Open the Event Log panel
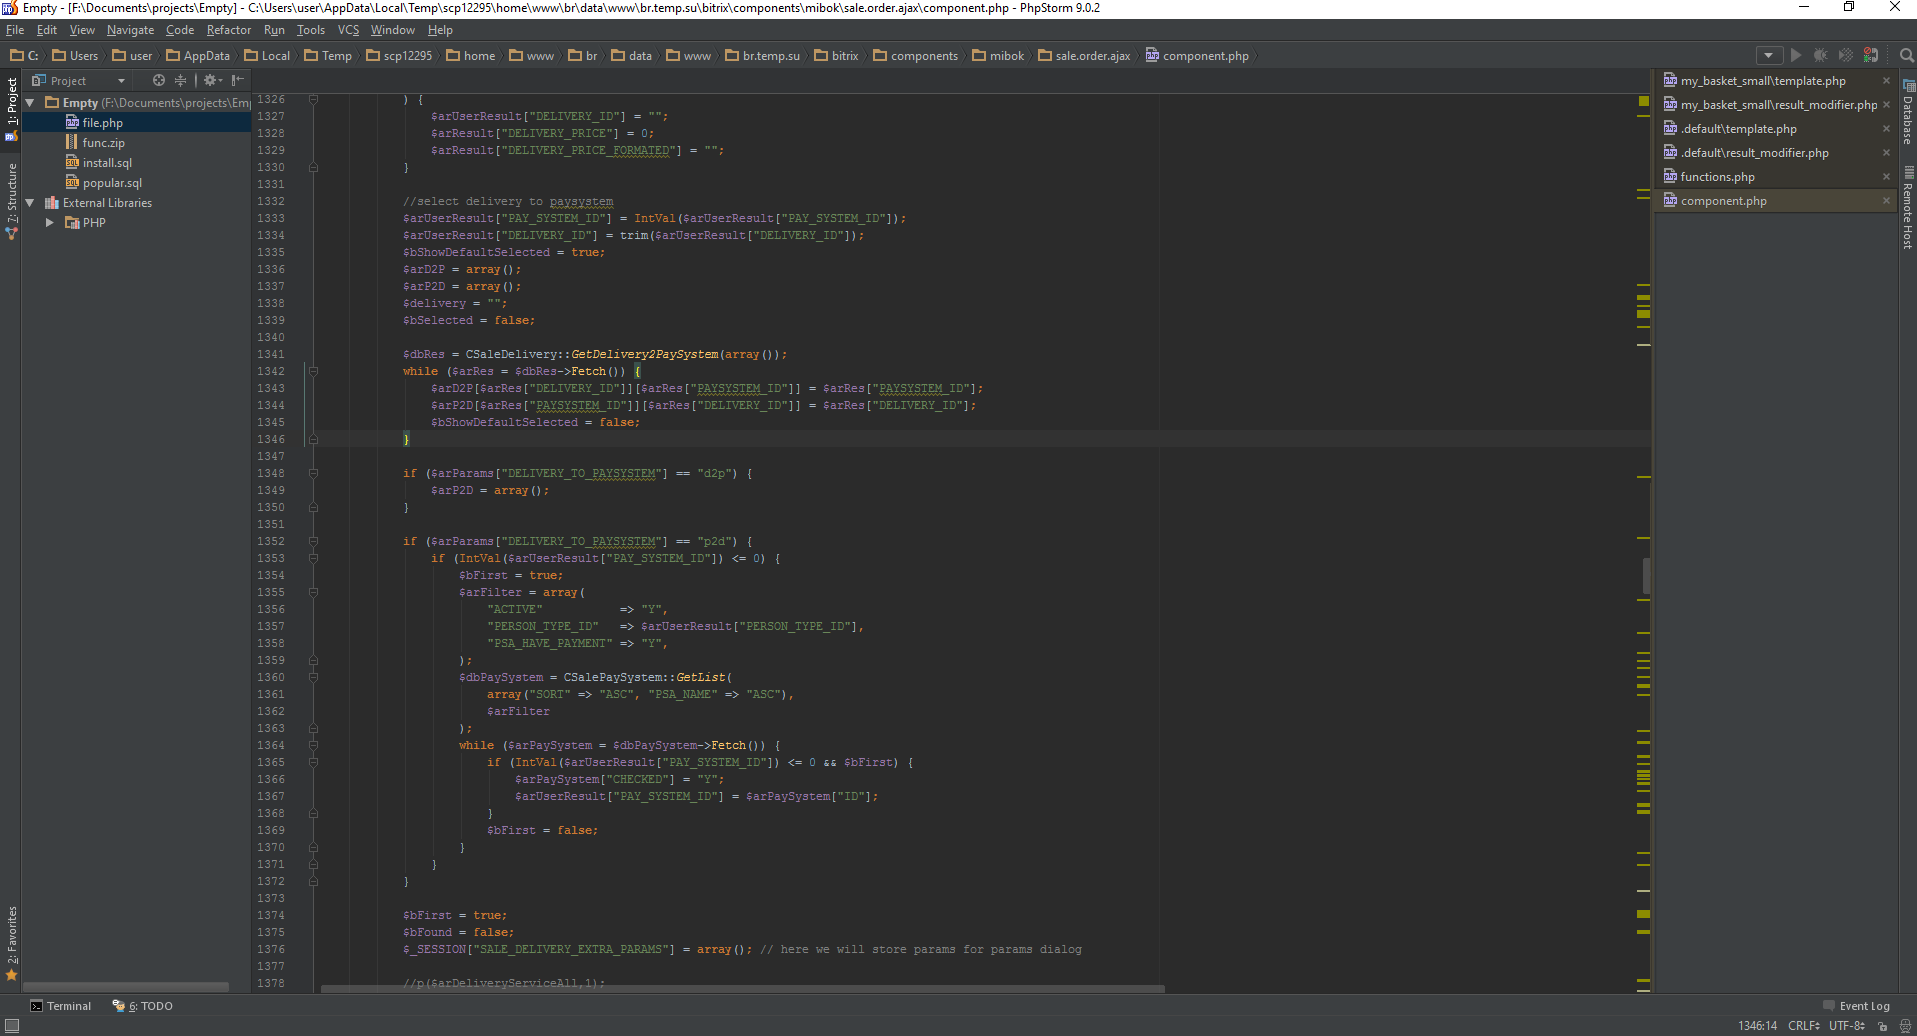 point(1856,1006)
